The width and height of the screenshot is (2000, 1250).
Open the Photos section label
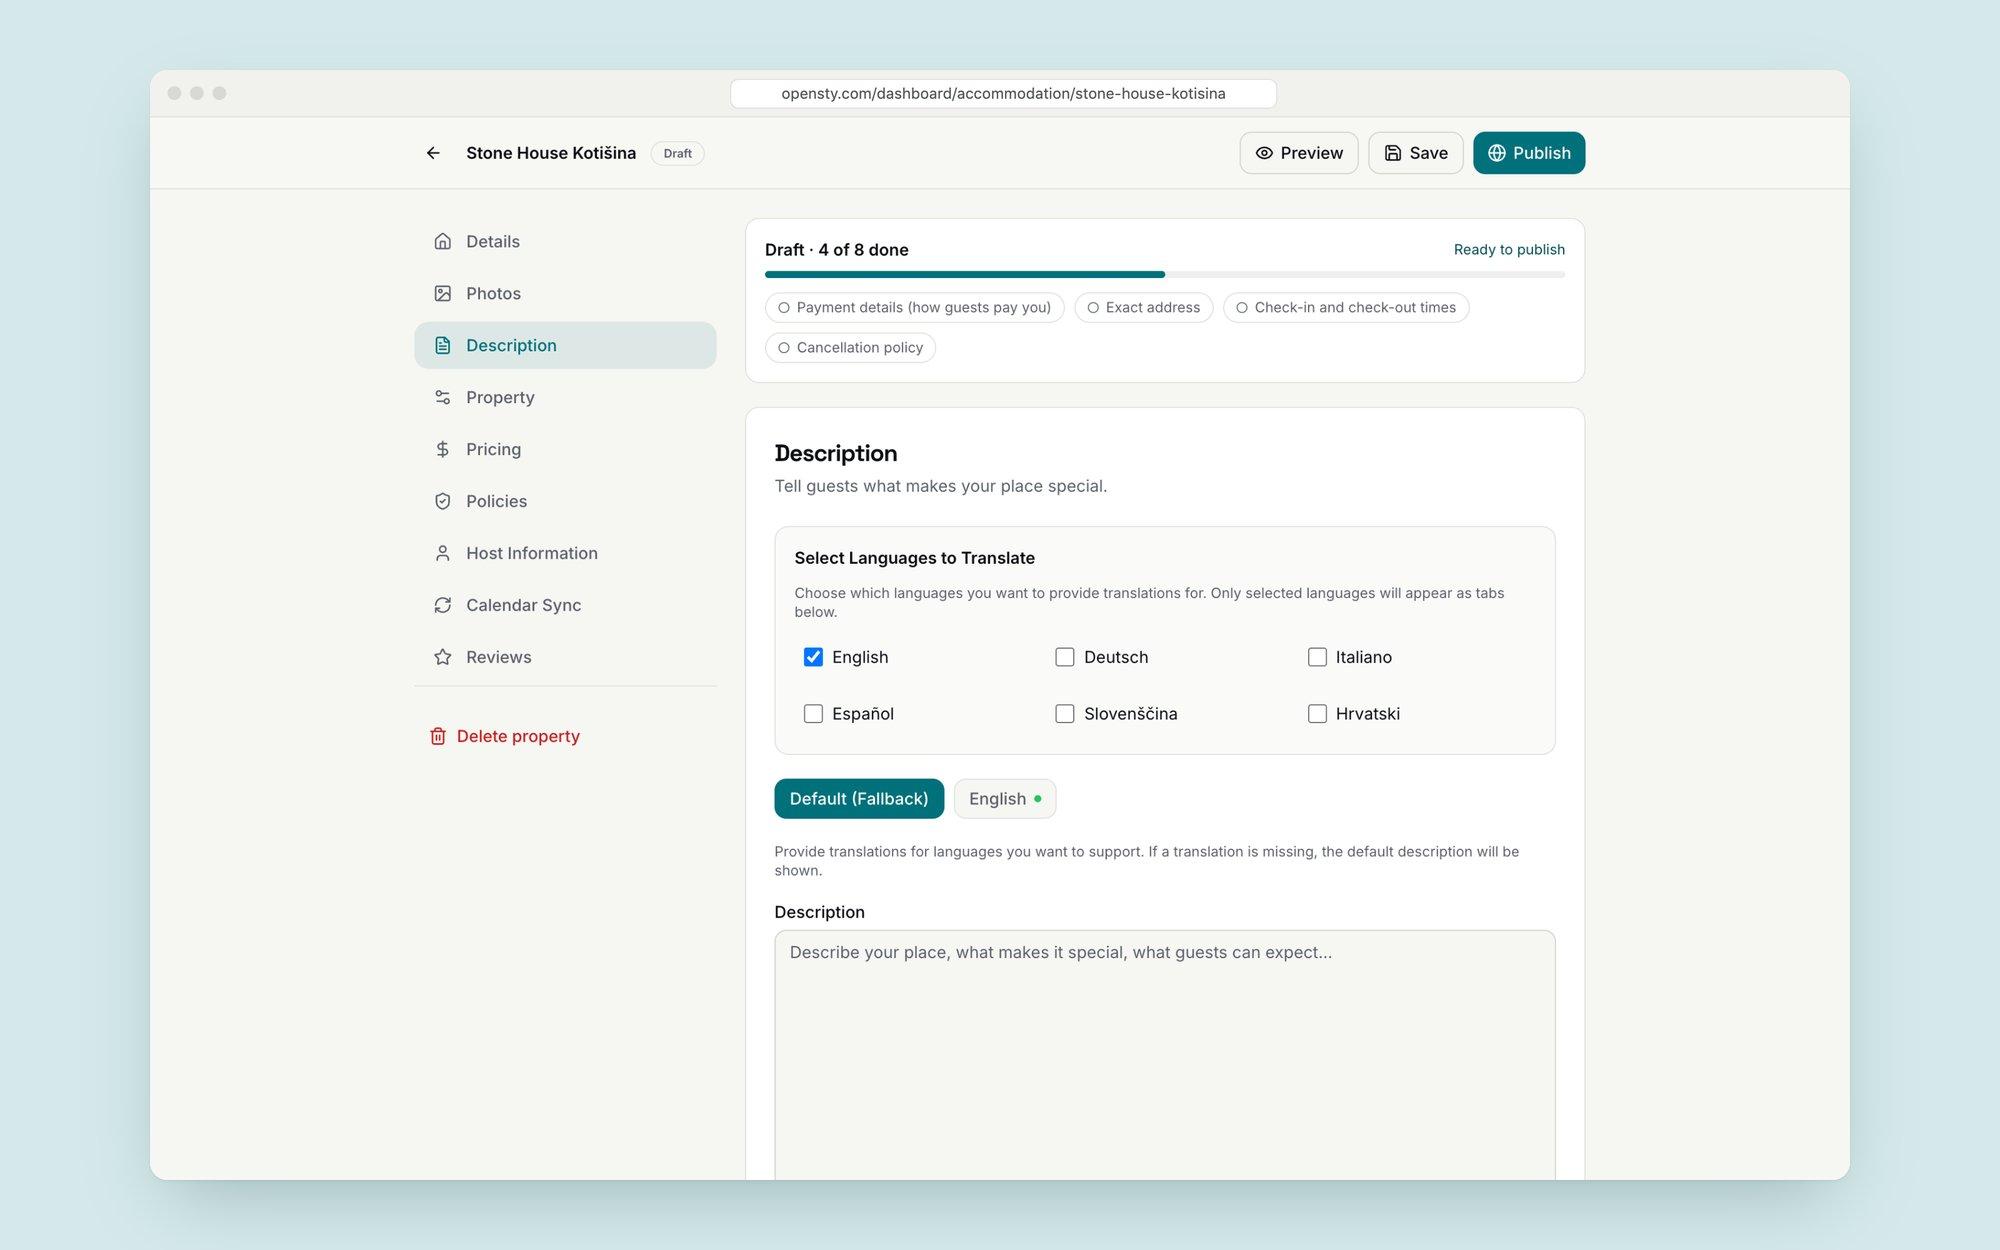pyautogui.click(x=493, y=293)
